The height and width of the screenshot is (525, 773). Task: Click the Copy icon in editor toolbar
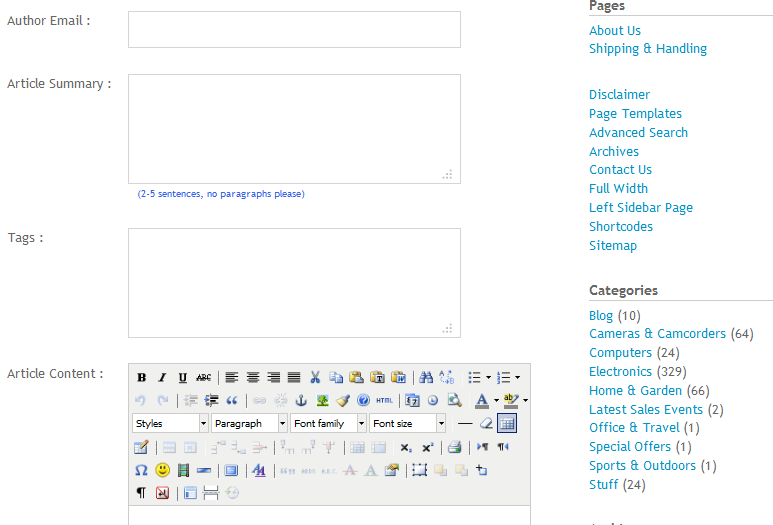336,378
